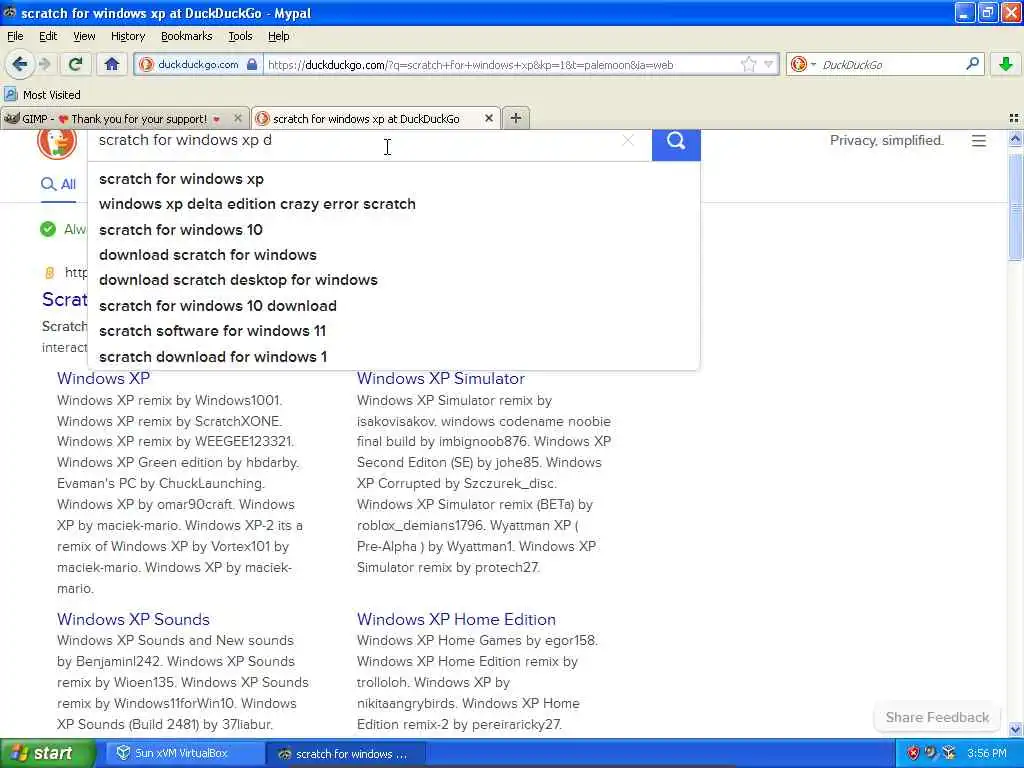Open the View menu

click(x=84, y=36)
